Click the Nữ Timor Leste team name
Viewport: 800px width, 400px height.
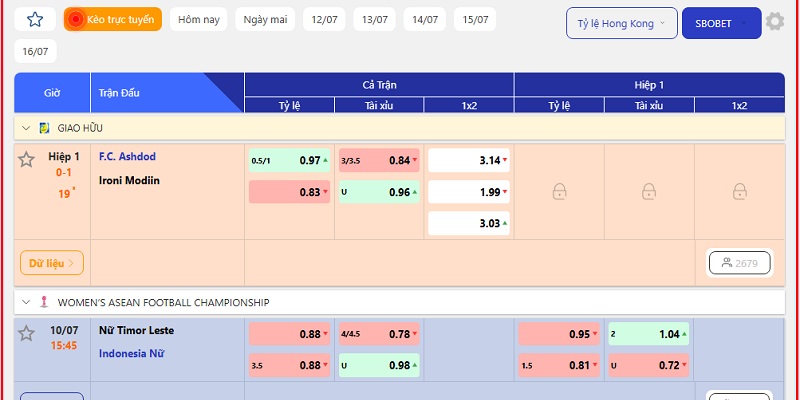[136, 331]
